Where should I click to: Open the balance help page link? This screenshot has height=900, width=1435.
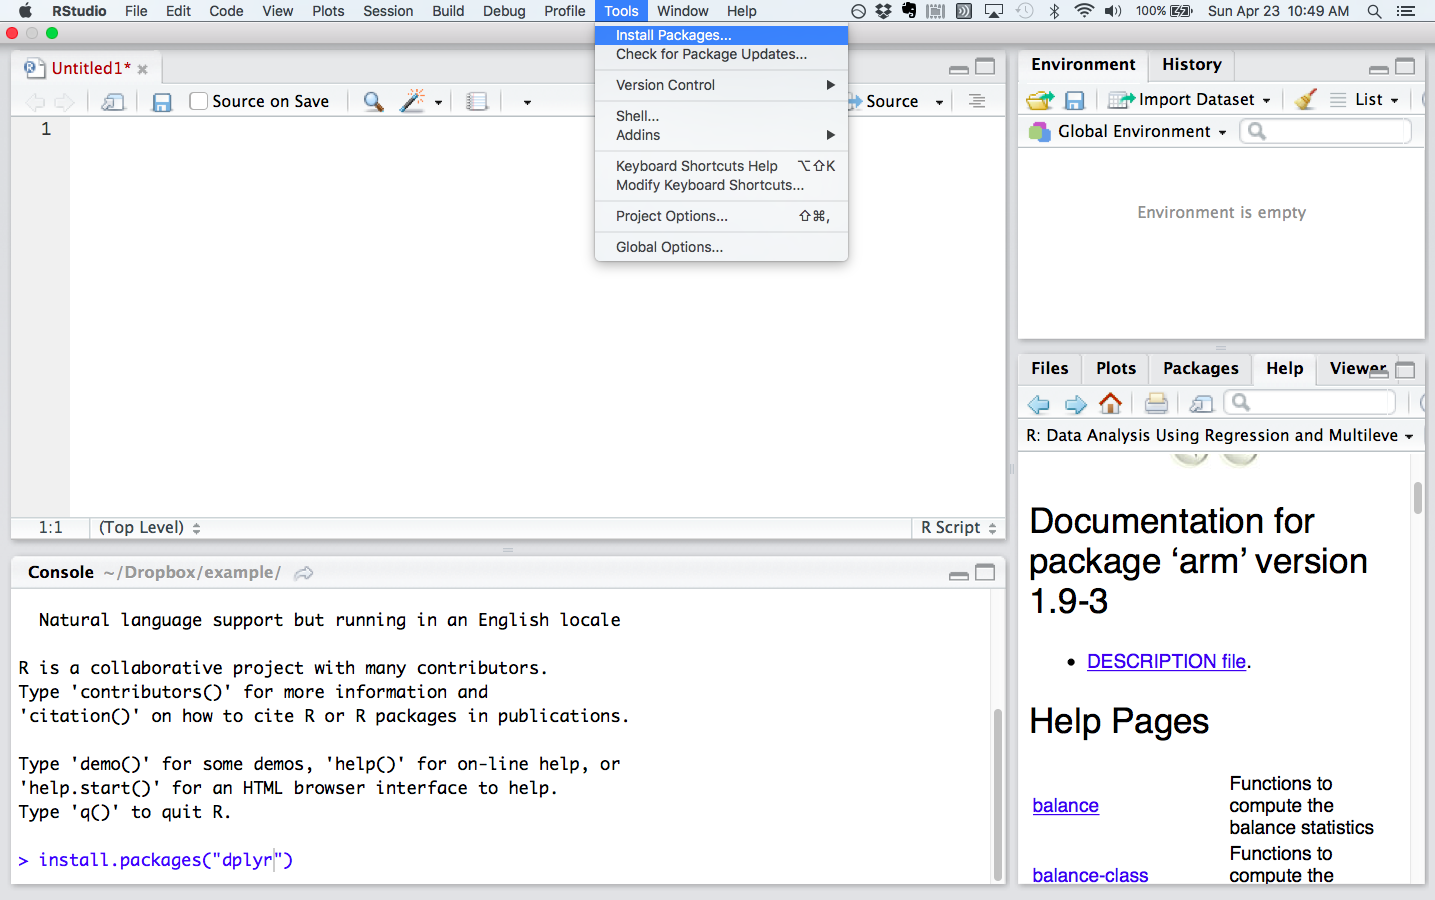coord(1065,806)
